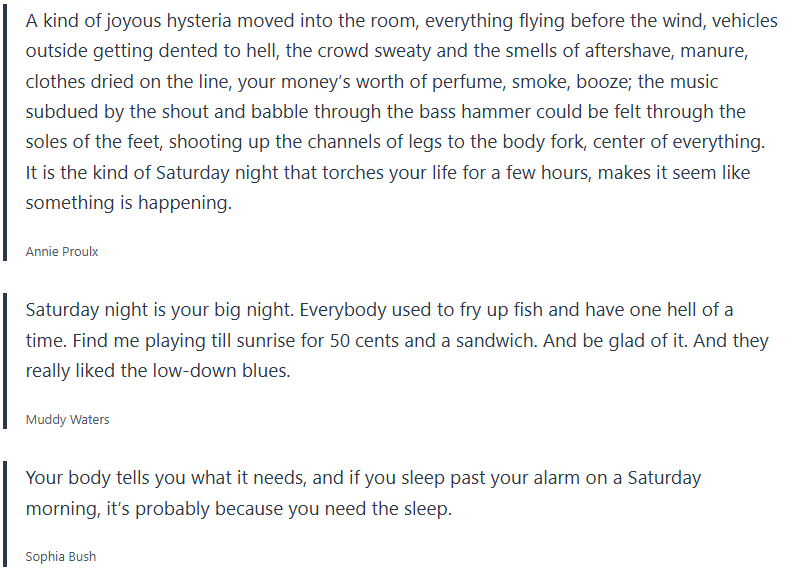Click the left border bar of Sophia Bush quote
The height and width of the screenshot is (572, 806).
tap(6, 512)
